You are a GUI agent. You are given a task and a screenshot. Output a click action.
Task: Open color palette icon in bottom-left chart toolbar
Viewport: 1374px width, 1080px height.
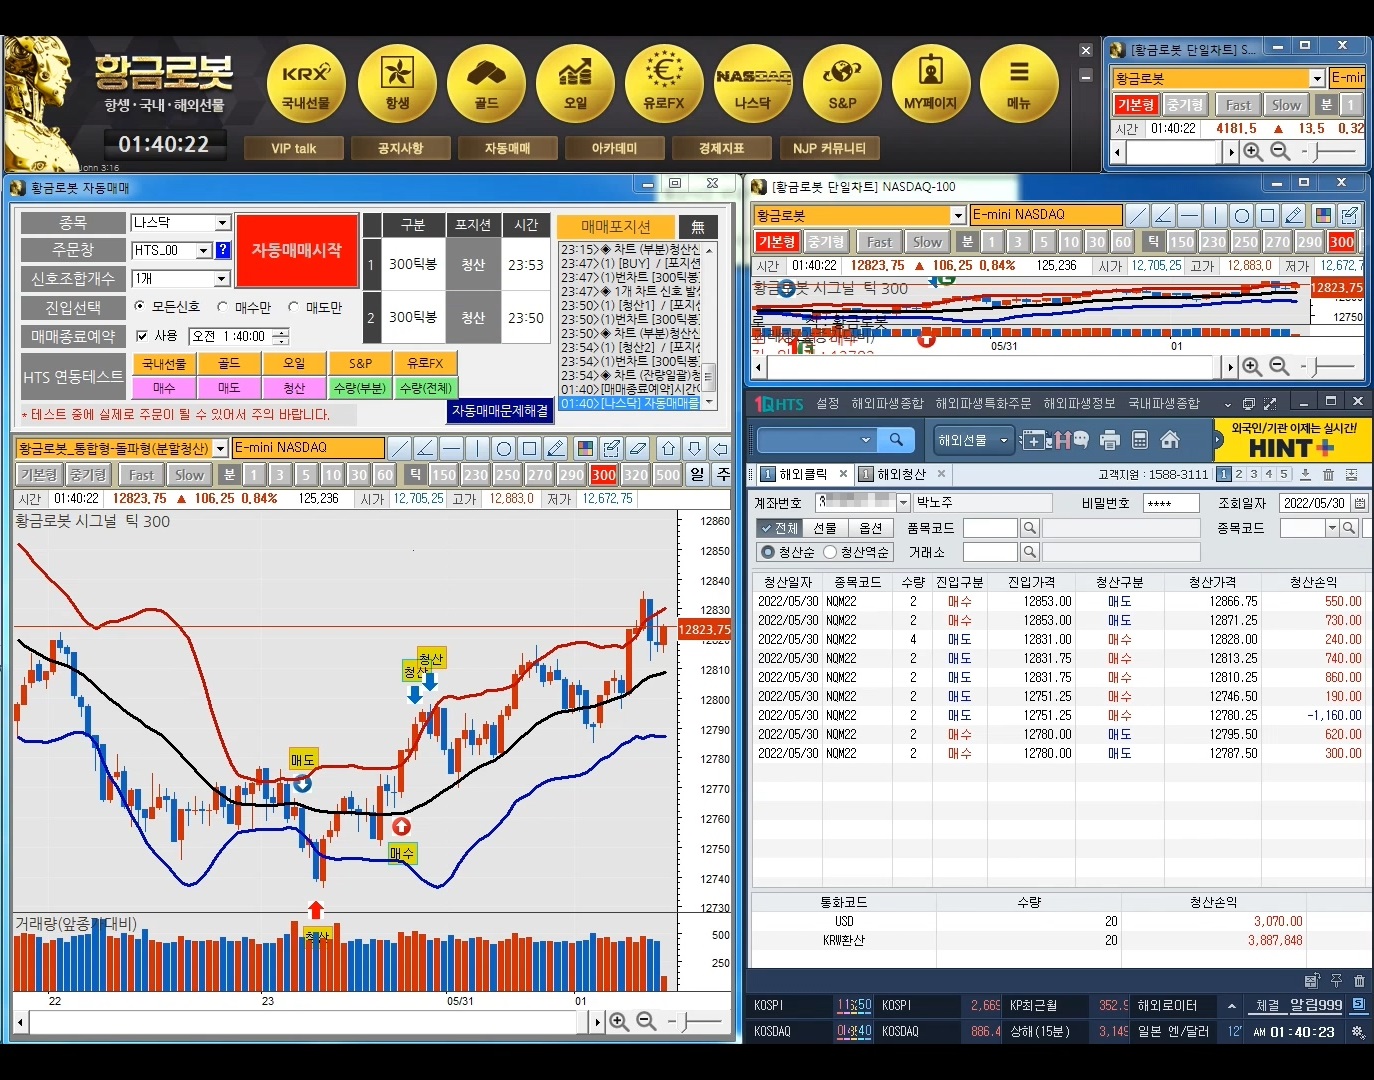[x=586, y=448]
